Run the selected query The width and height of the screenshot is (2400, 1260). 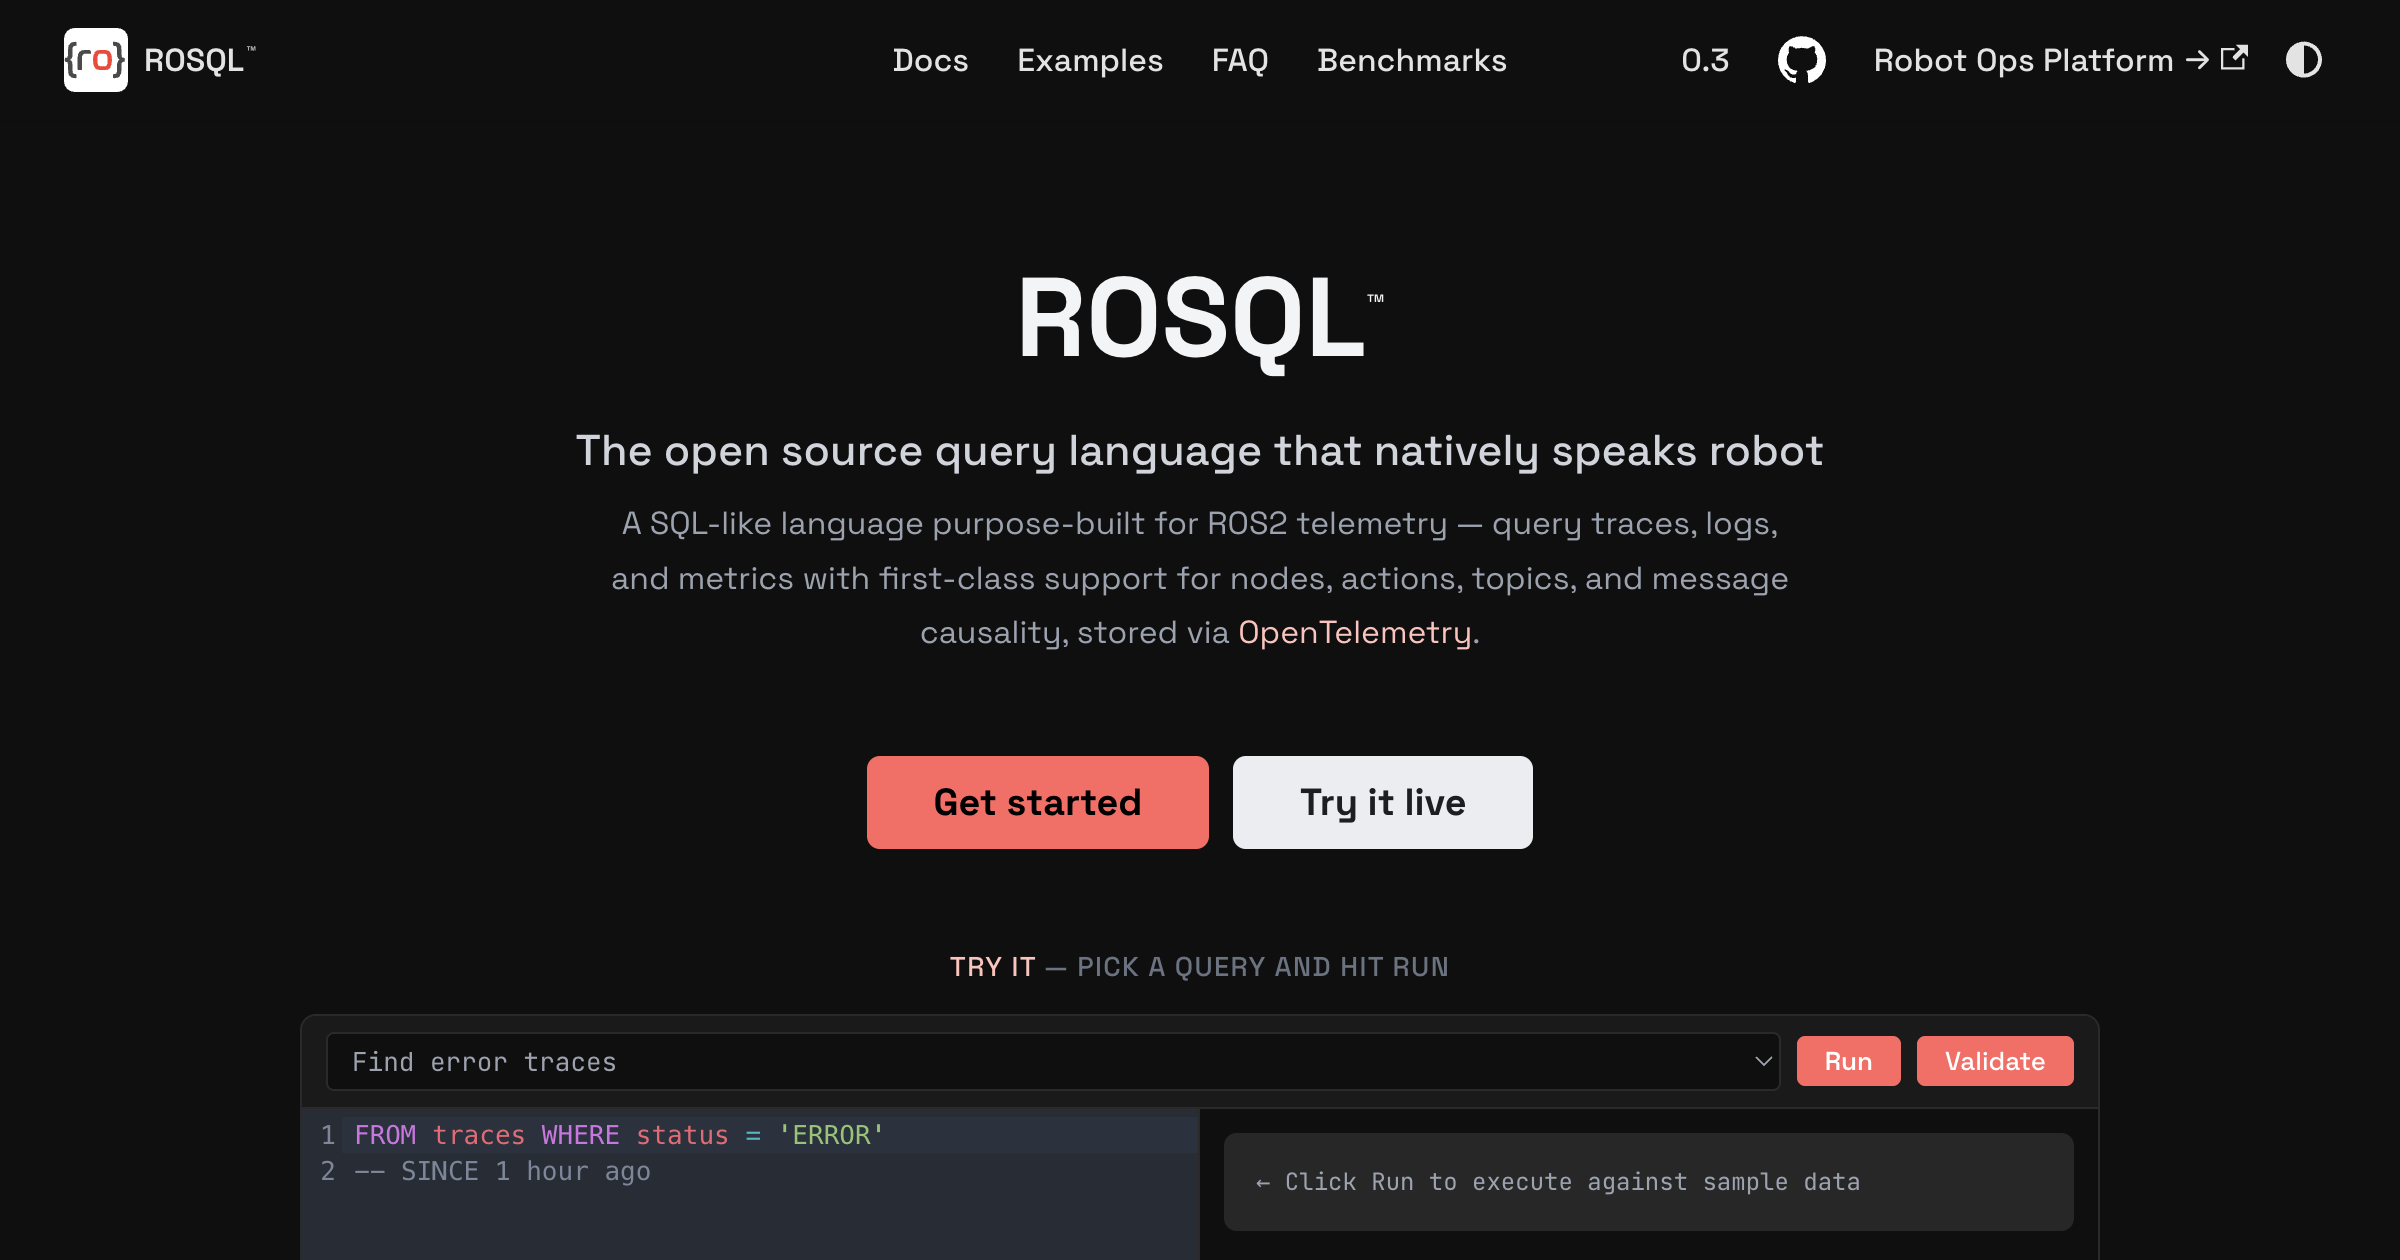[1848, 1061]
